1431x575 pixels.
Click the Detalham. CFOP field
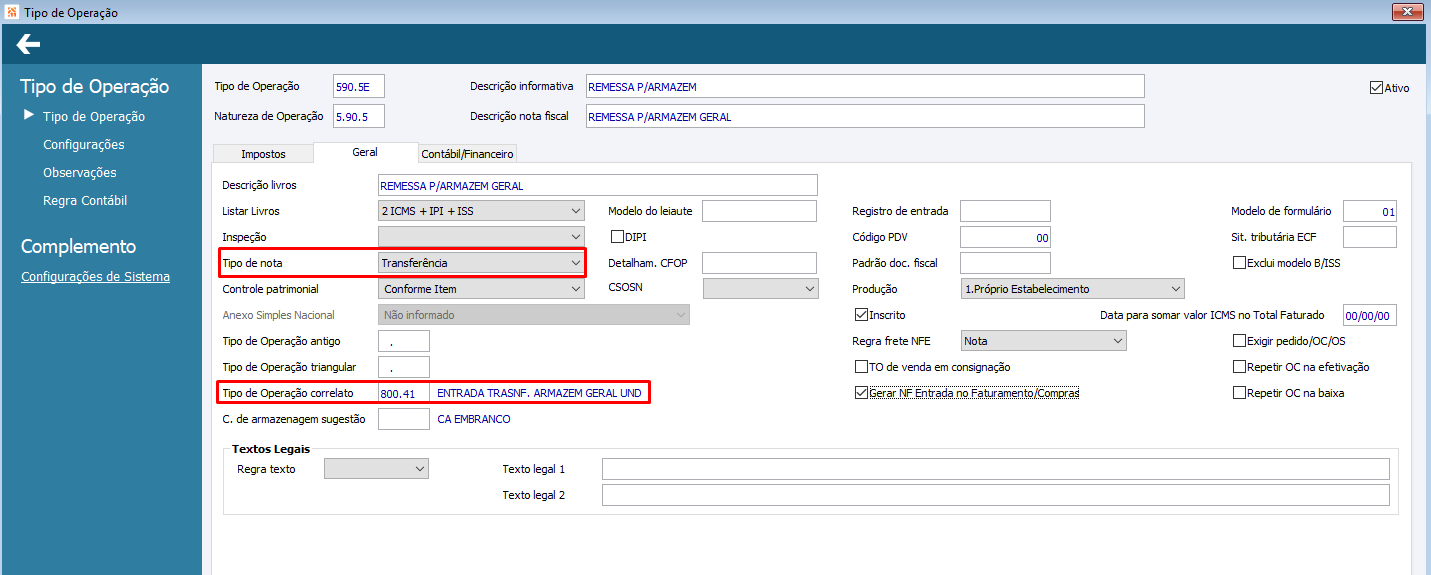(760, 263)
